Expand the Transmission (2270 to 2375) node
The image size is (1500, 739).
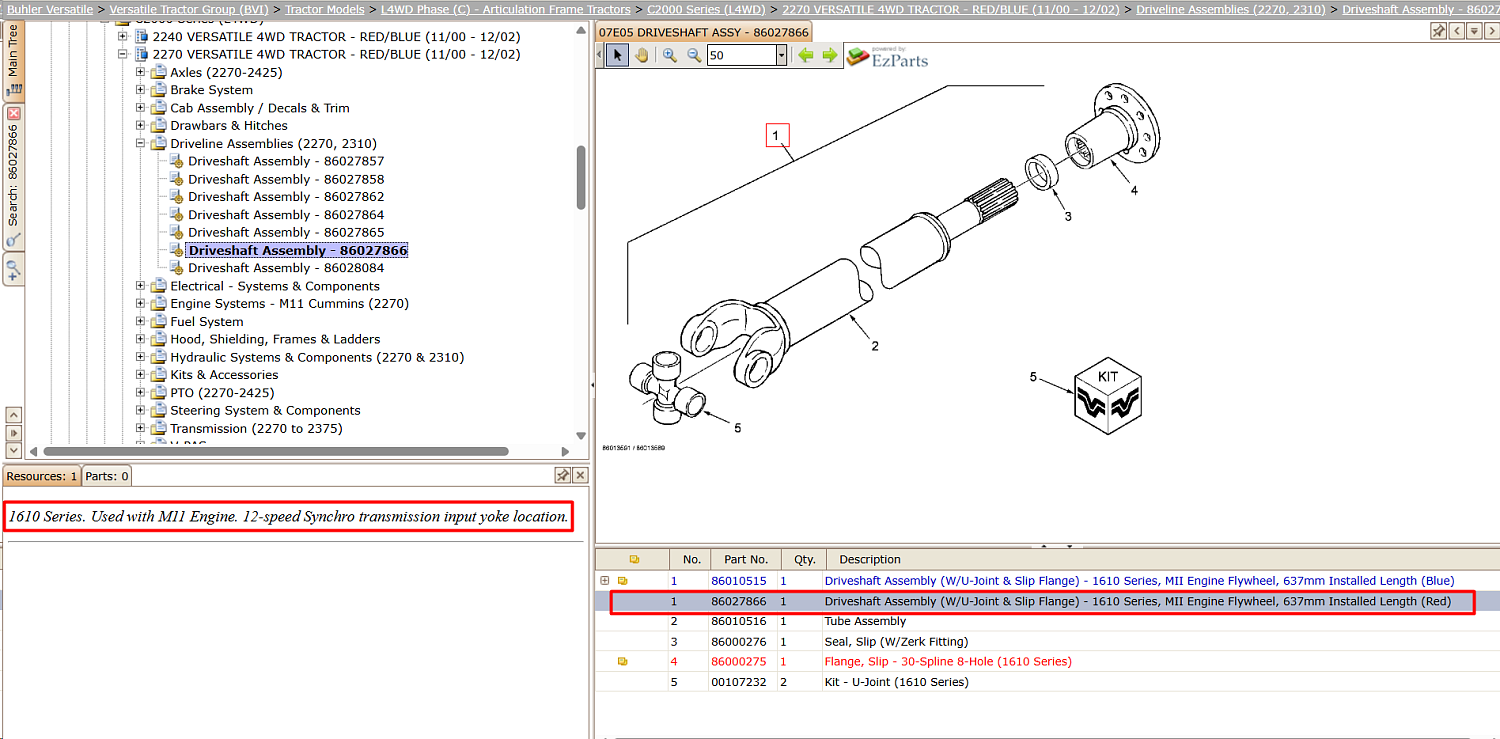(141, 428)
